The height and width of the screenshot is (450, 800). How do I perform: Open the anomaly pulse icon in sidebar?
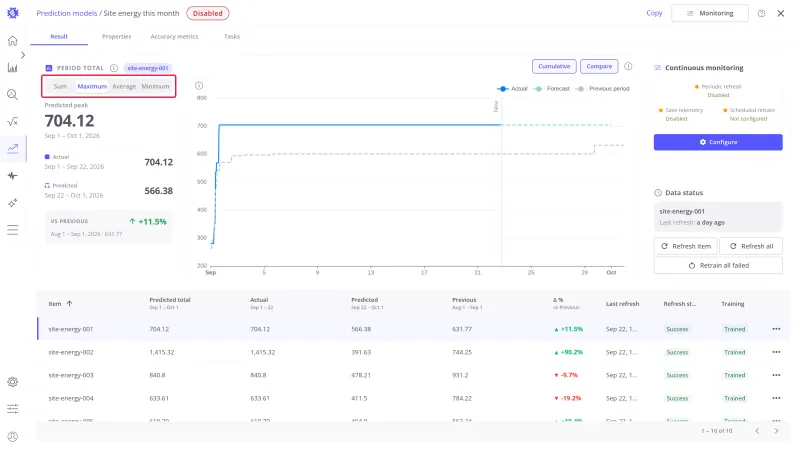point(13,176)
